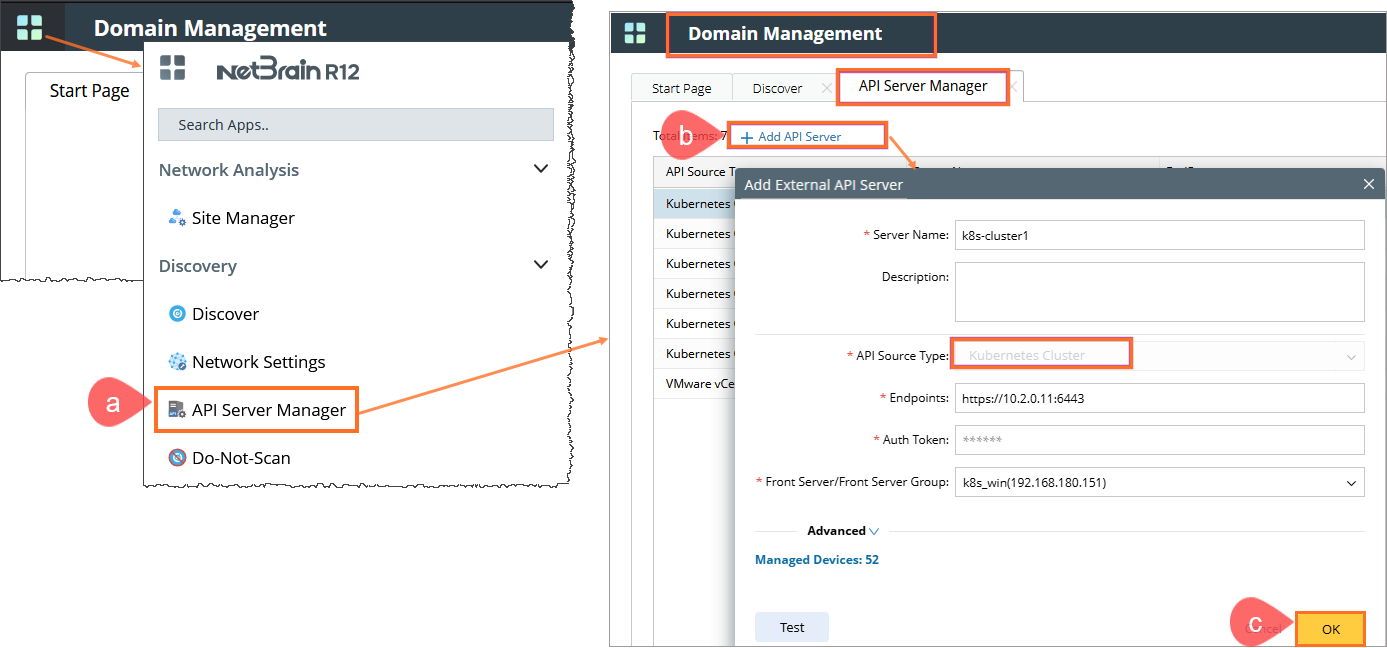Expand the Advanced settings chevron
Viewport: 1387px width, 648px height.
click(874, 532)
